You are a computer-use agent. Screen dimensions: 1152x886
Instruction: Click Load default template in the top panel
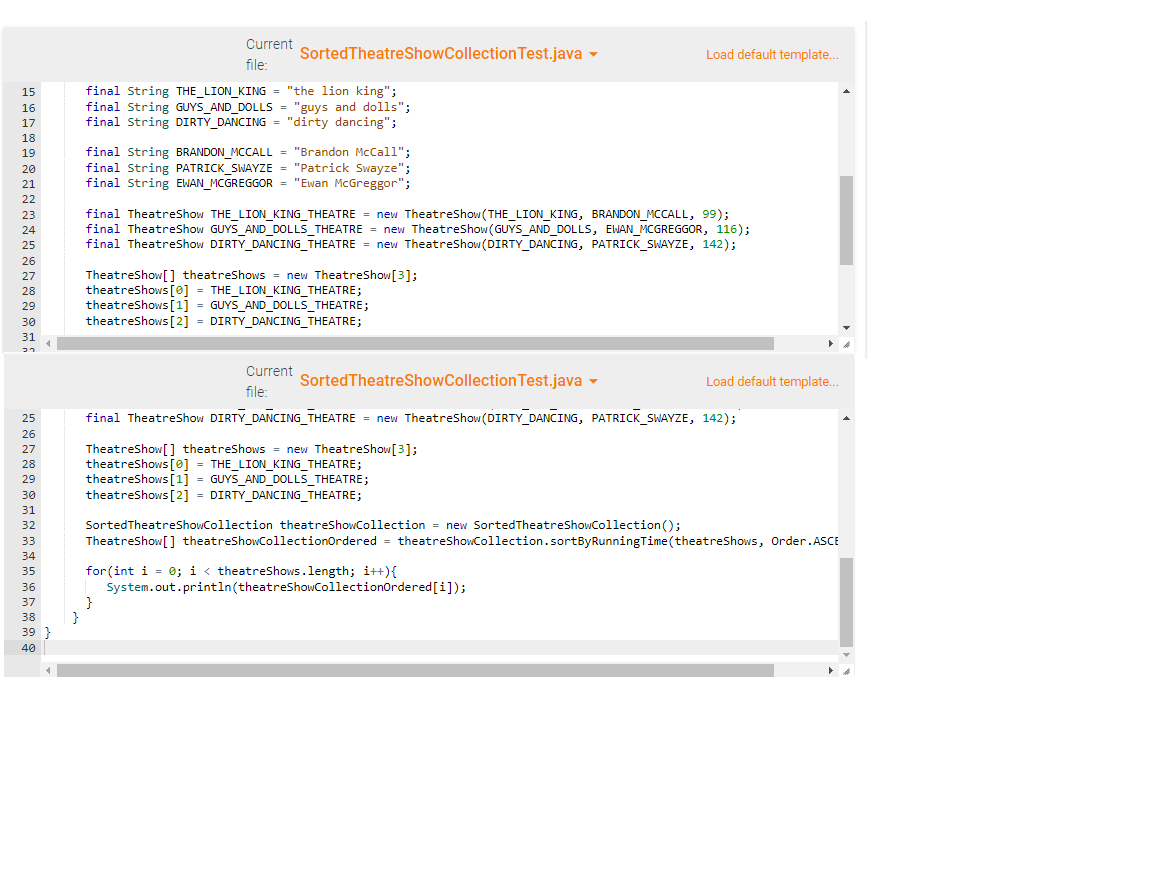click(x=772, y=54)
